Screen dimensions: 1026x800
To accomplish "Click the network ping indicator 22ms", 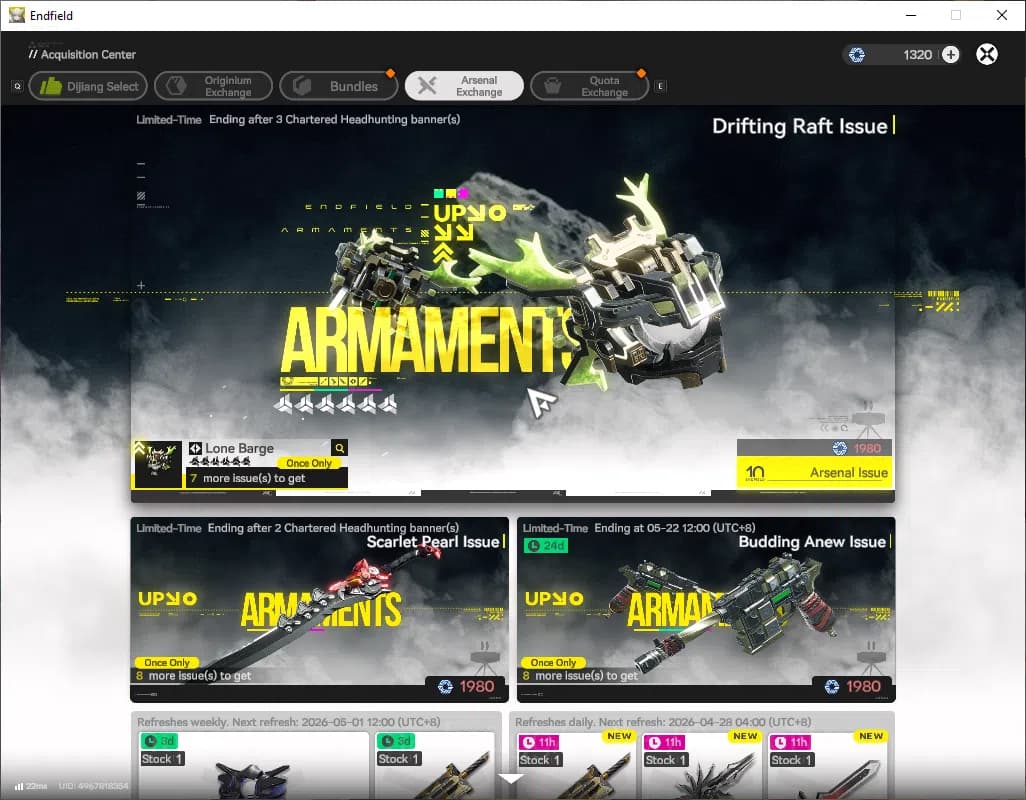I will (31, 786).
